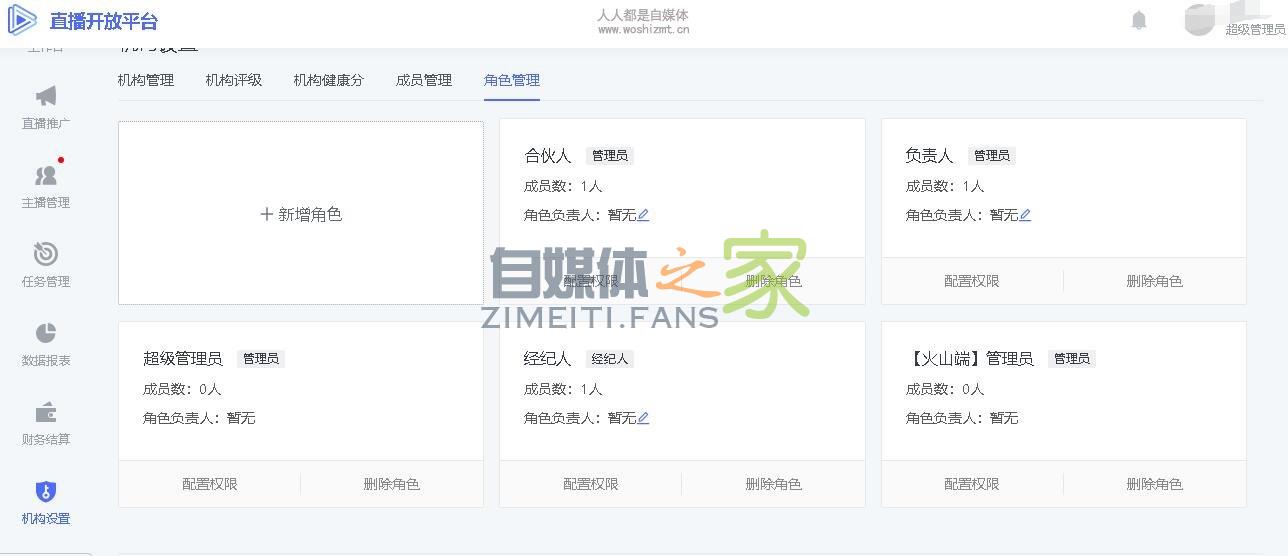Open 数据报表 pie chart icon
Image resolution: width=1288 pixels, height=556 pixels.
46,333
